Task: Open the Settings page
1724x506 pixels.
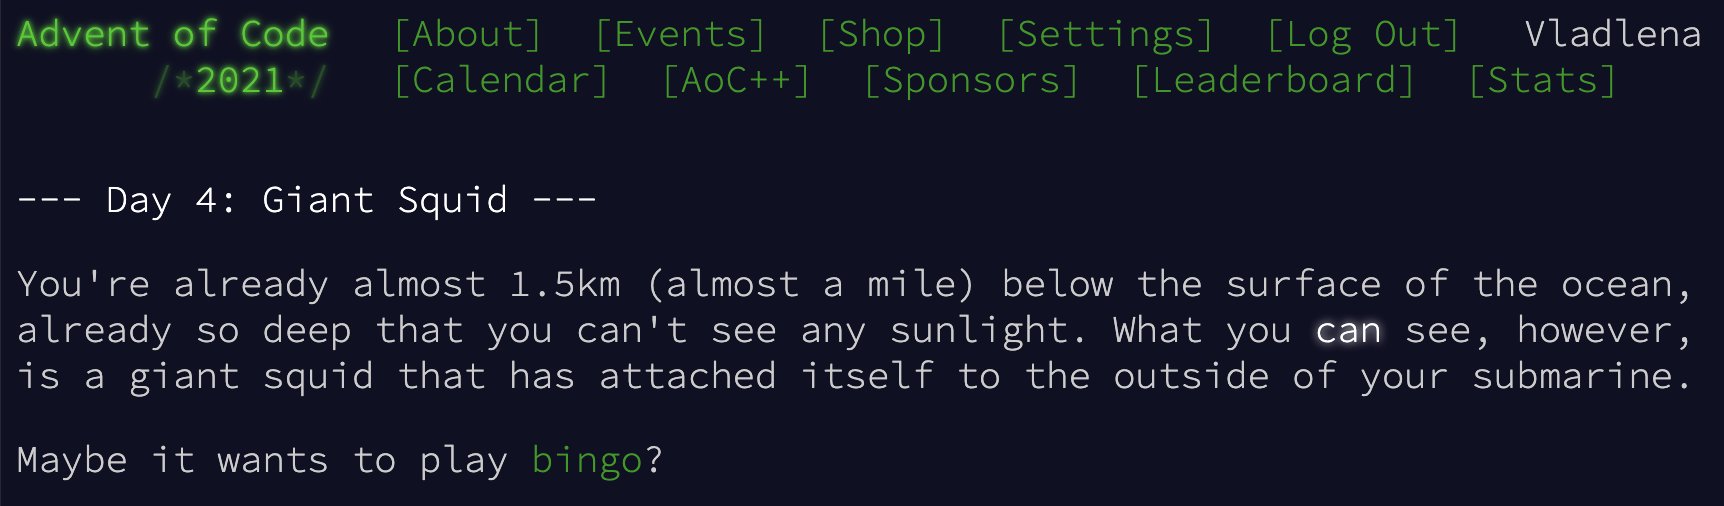Action: click(1105, 35)
